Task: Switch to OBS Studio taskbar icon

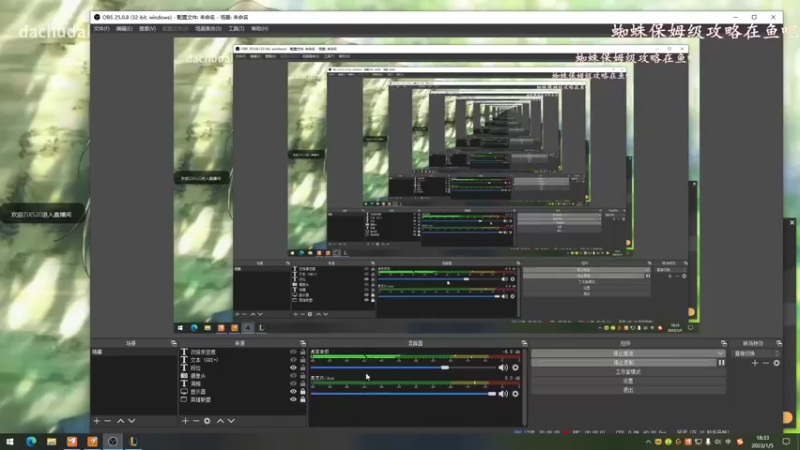Action: coord(113,441)
